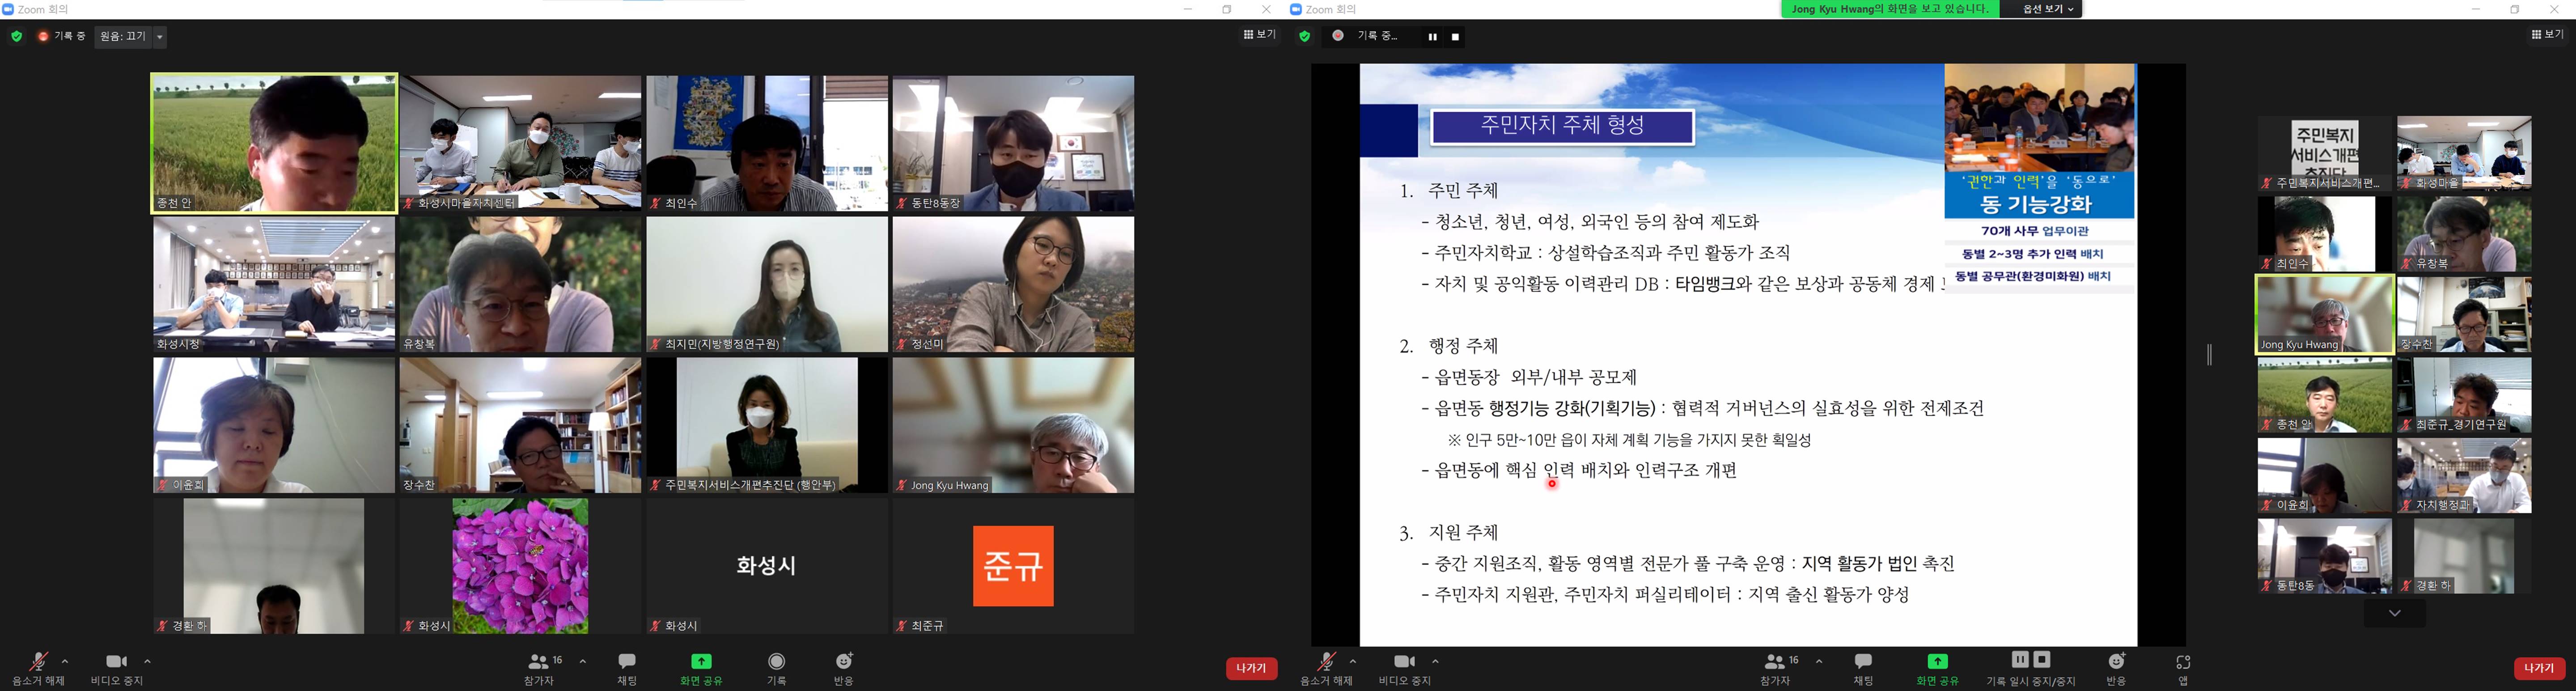Select 최인수 video tile in left gallery
The image size is (2576, 691).
pyautogui.click(x=767, y=143)
